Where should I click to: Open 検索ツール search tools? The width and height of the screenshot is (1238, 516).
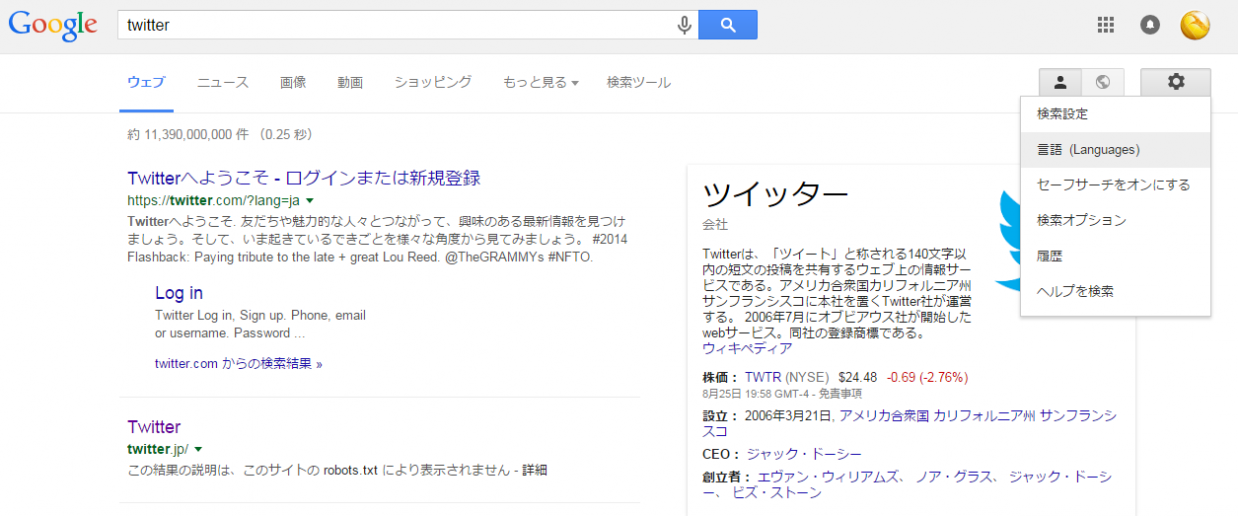point(639,82)
